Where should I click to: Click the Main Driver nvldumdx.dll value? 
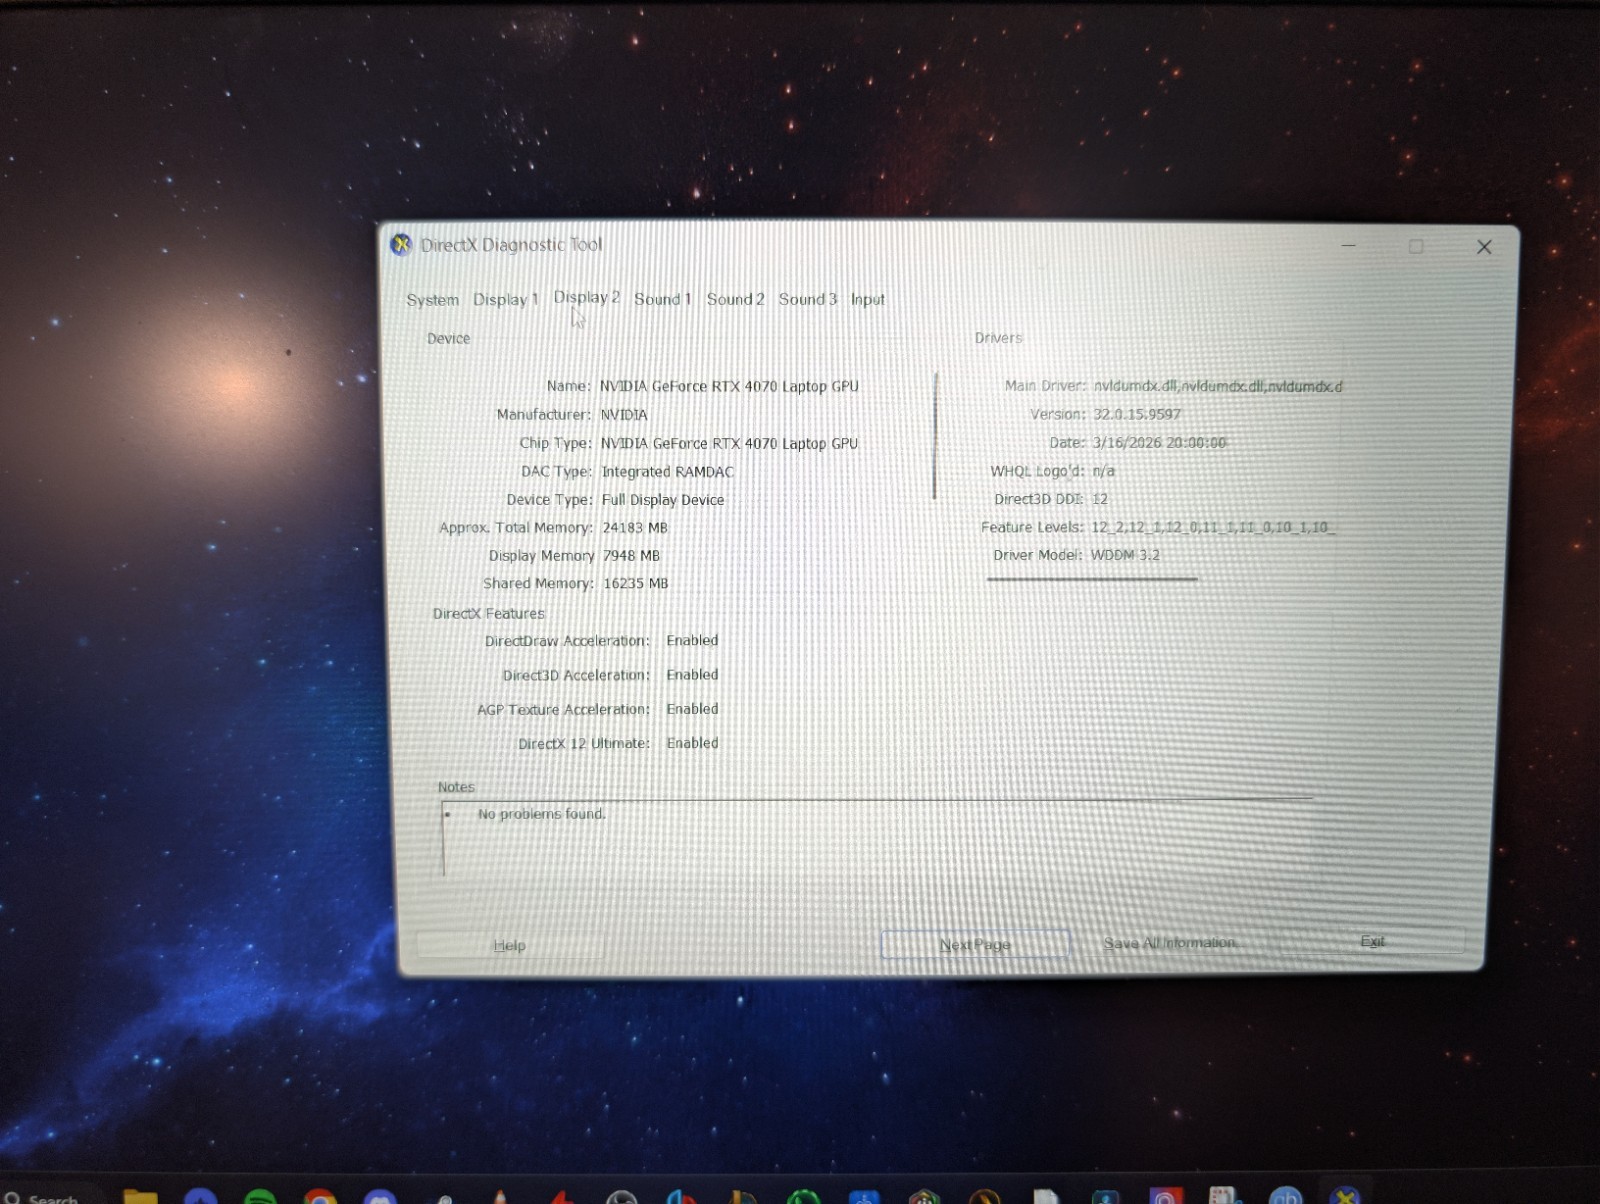1217,386
